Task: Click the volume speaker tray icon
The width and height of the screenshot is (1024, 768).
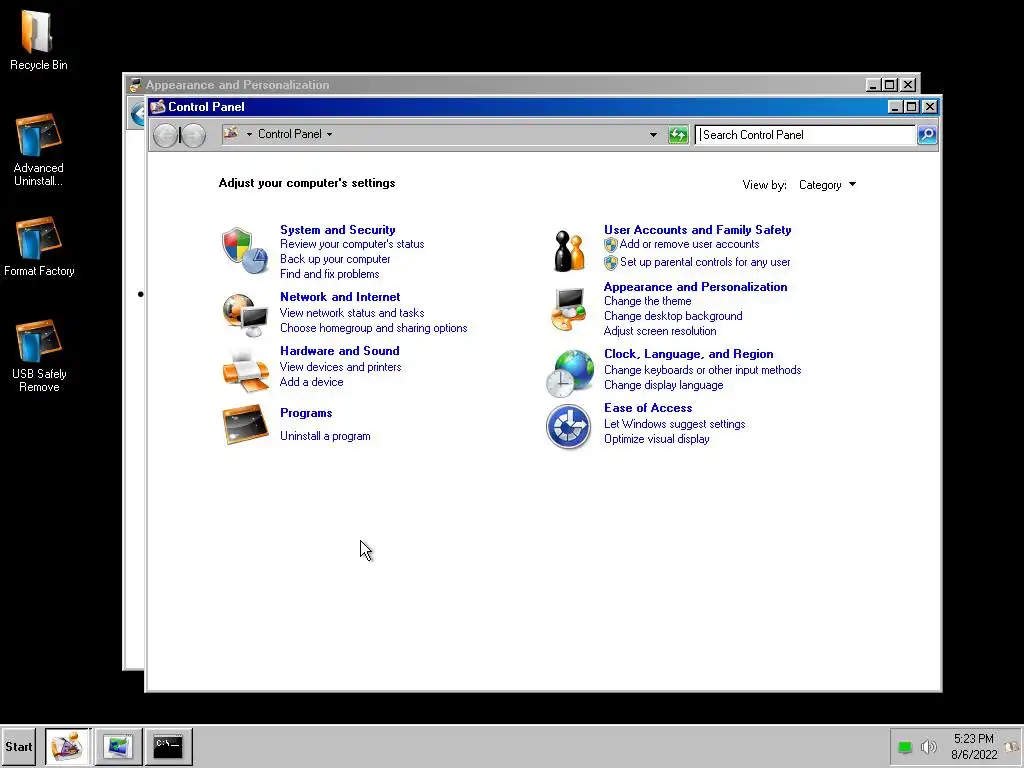Action: click(x=928, y=746)
